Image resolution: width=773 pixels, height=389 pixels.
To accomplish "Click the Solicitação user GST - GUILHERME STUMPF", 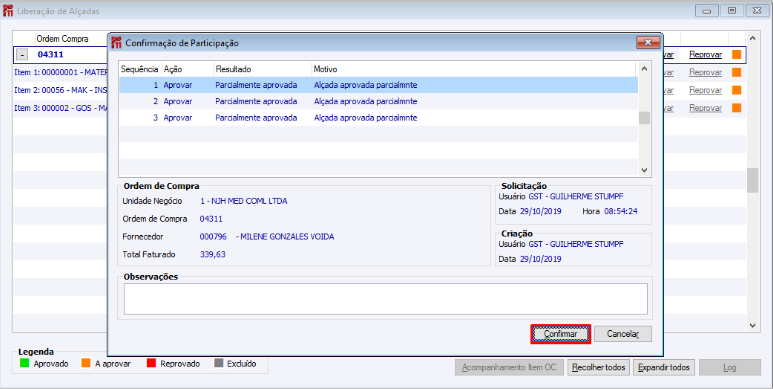I will pyautogui.click(x=576, y=196).
